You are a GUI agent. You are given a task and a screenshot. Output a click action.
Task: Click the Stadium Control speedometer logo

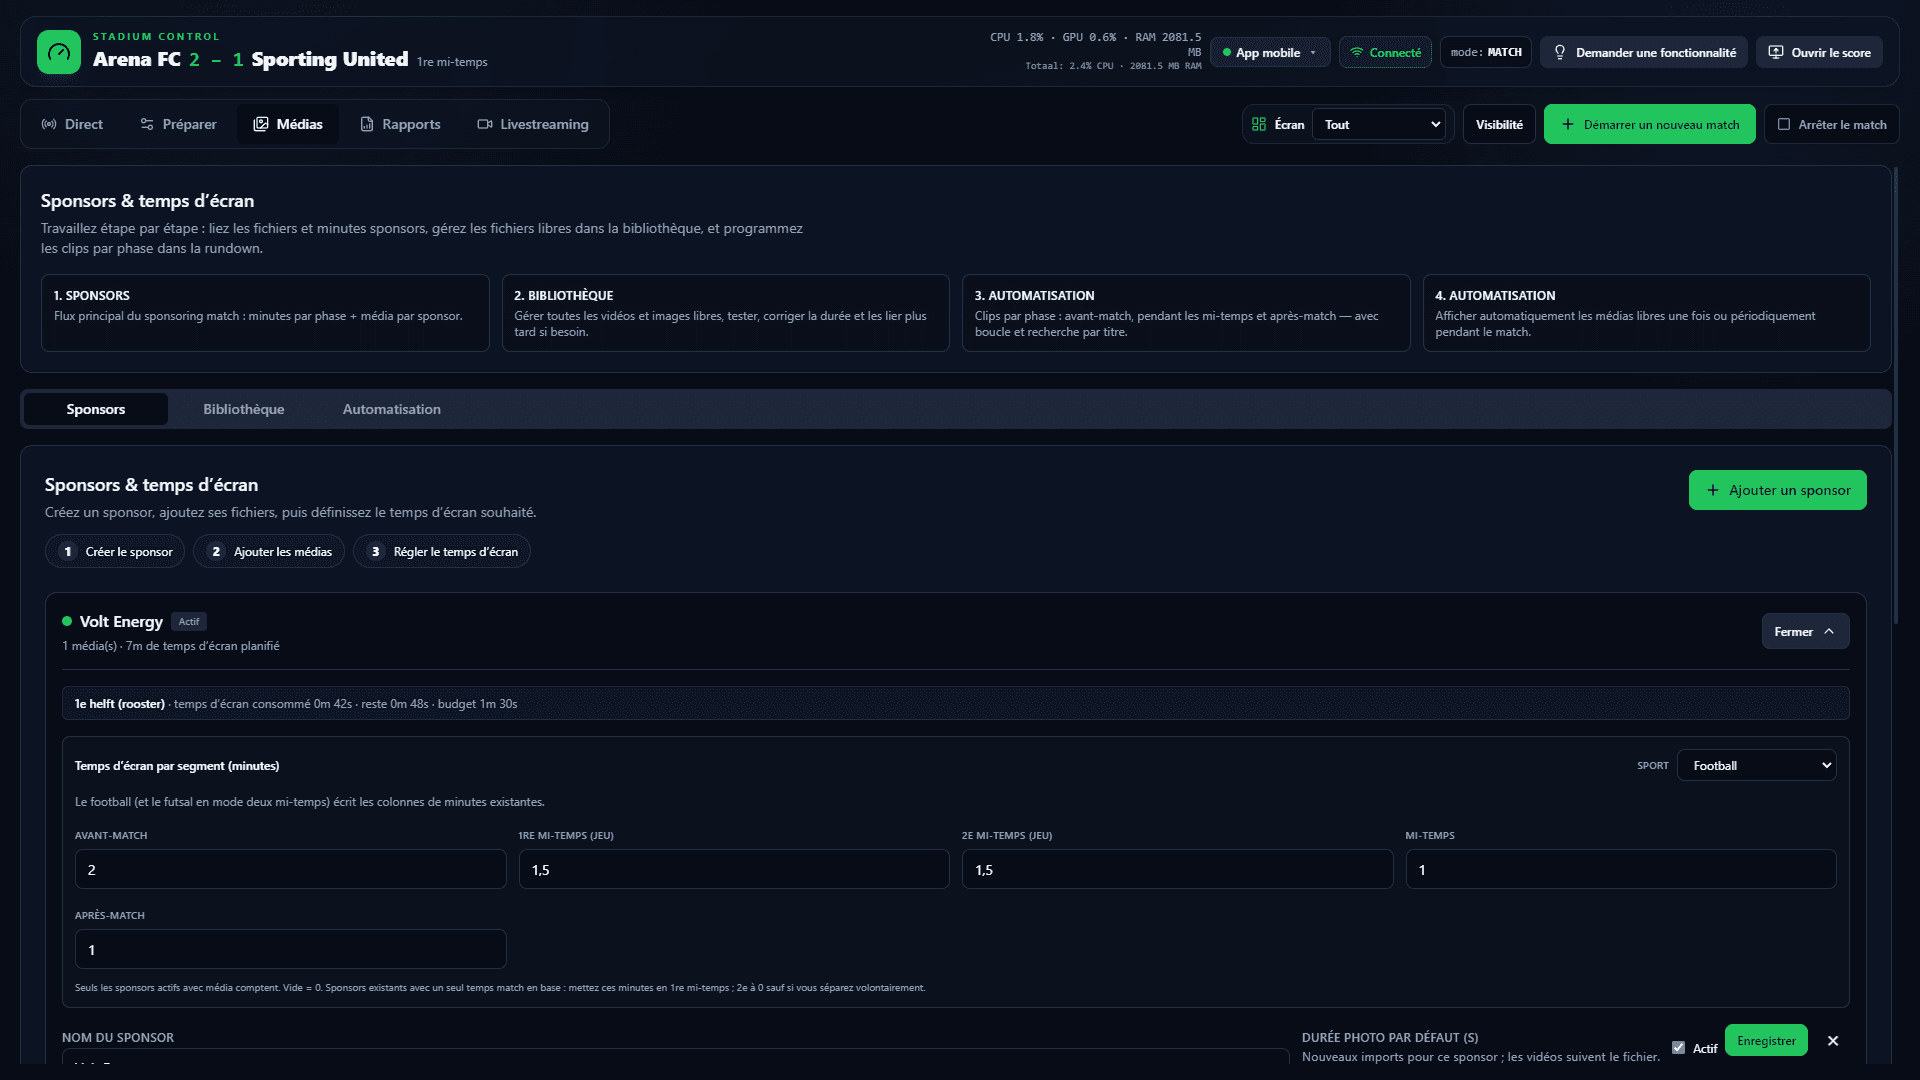(x=59, y=52)
